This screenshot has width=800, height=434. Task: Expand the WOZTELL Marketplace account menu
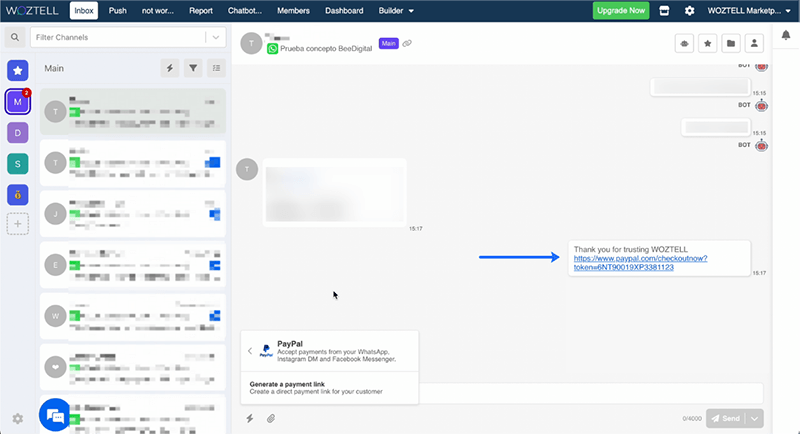point(748,11)
